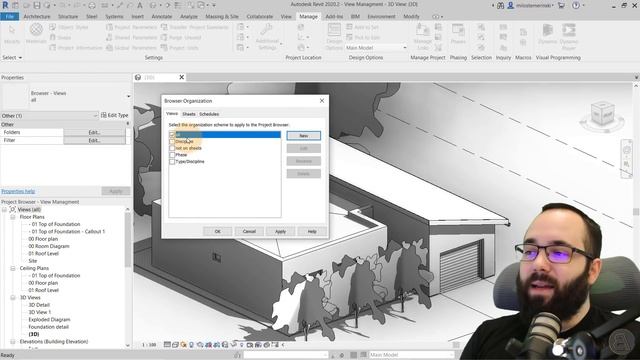
Task: Click Purge Unused
Action: (181, 37)
